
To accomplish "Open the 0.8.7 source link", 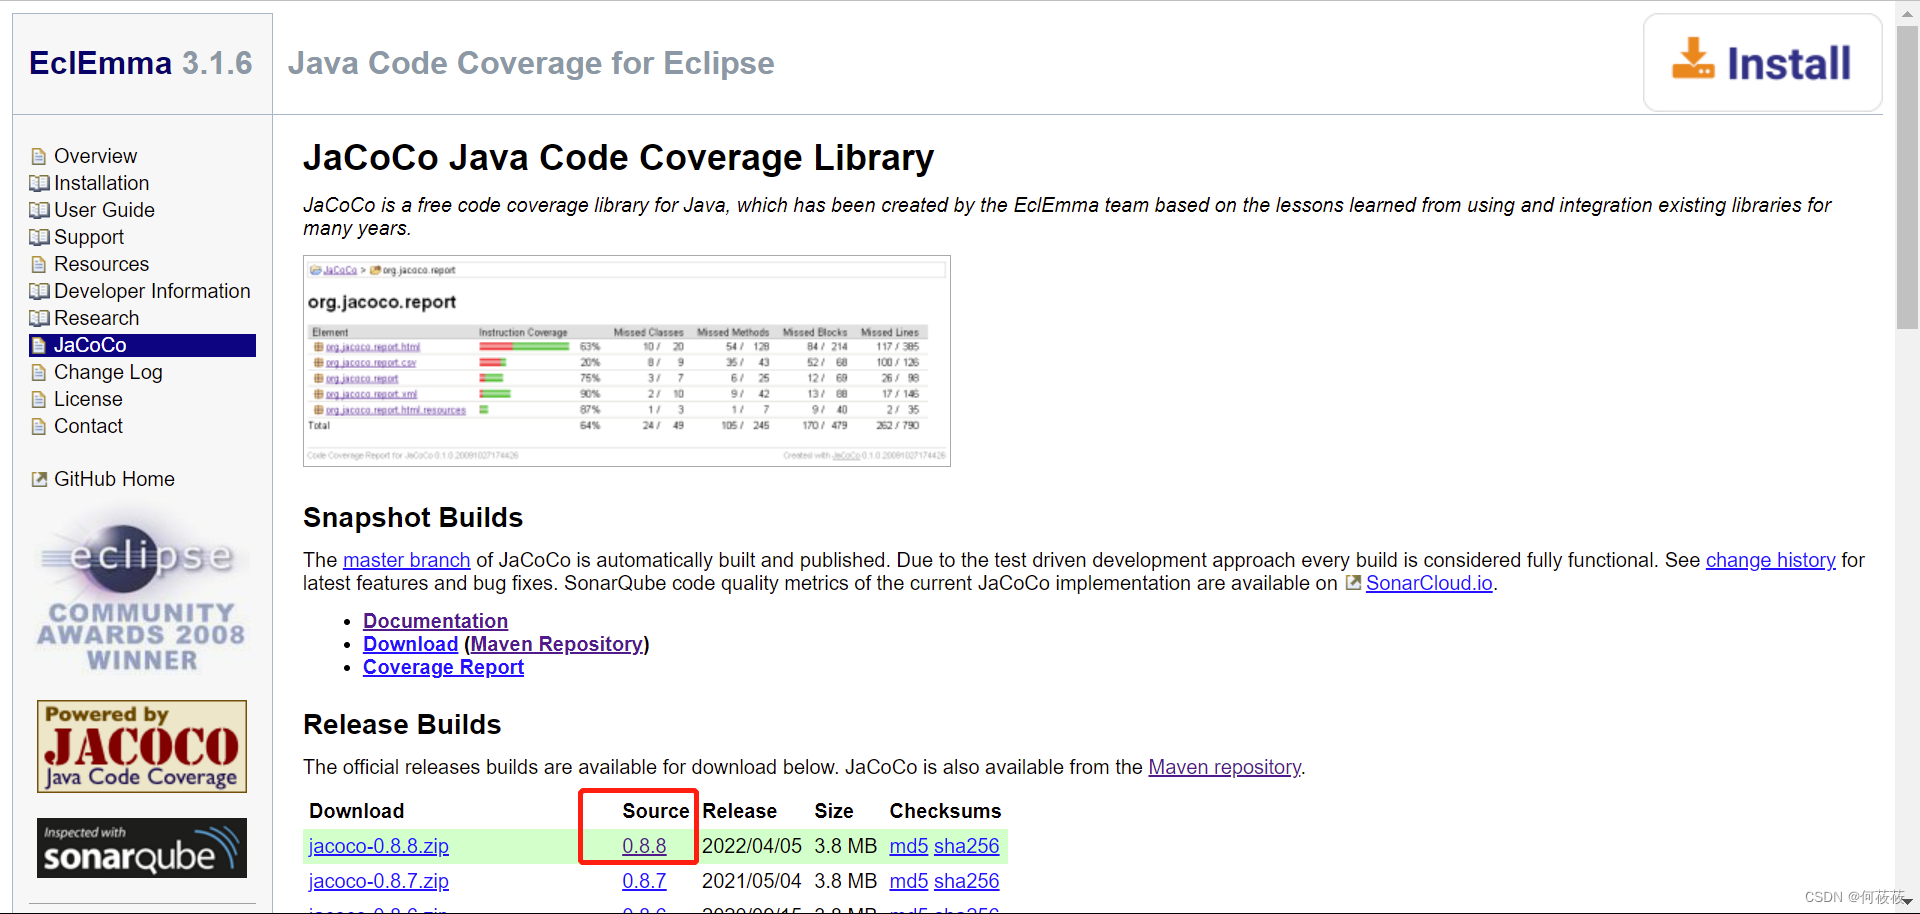I will pyautogui.click(x=644, y=881).
